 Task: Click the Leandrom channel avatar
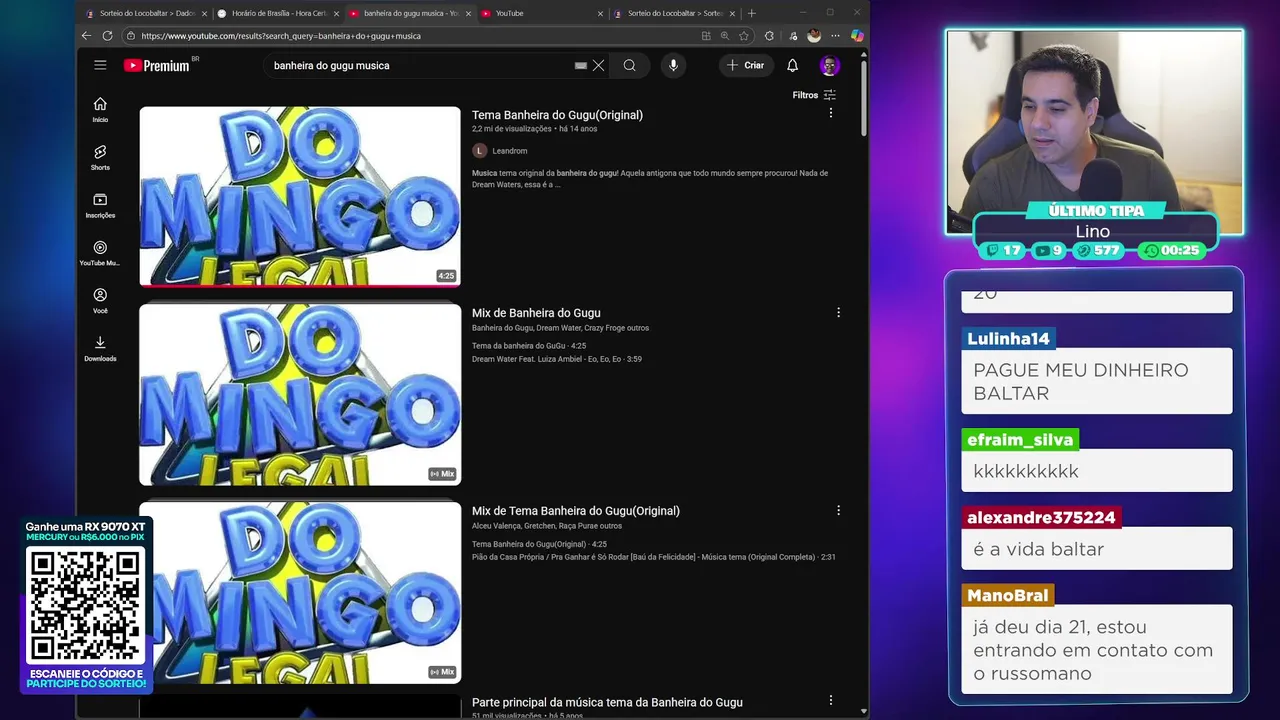(x=479, y=151)
